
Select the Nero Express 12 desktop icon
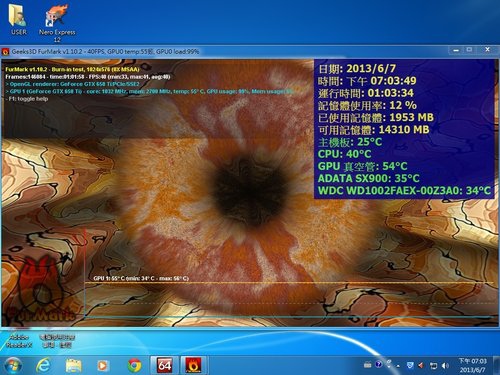point(57,23)
